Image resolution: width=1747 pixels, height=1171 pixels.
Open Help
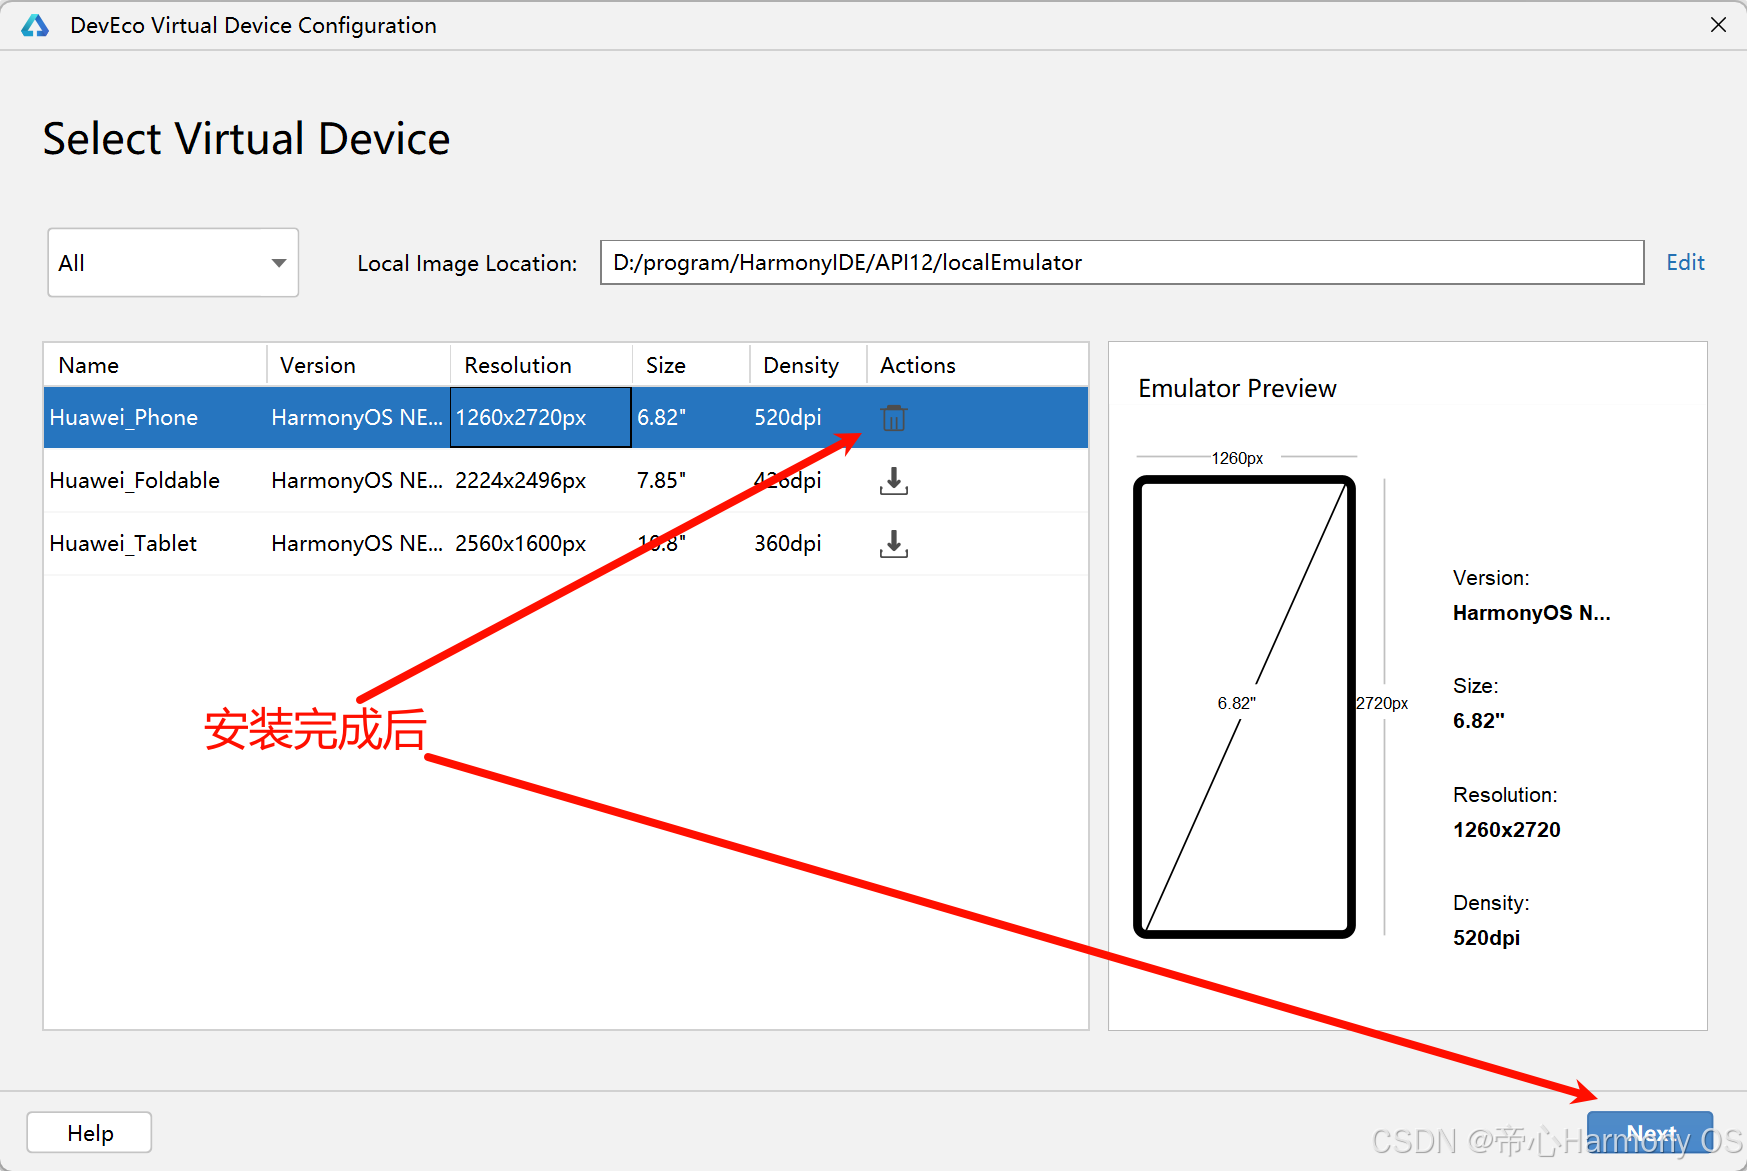(90, 1133)
